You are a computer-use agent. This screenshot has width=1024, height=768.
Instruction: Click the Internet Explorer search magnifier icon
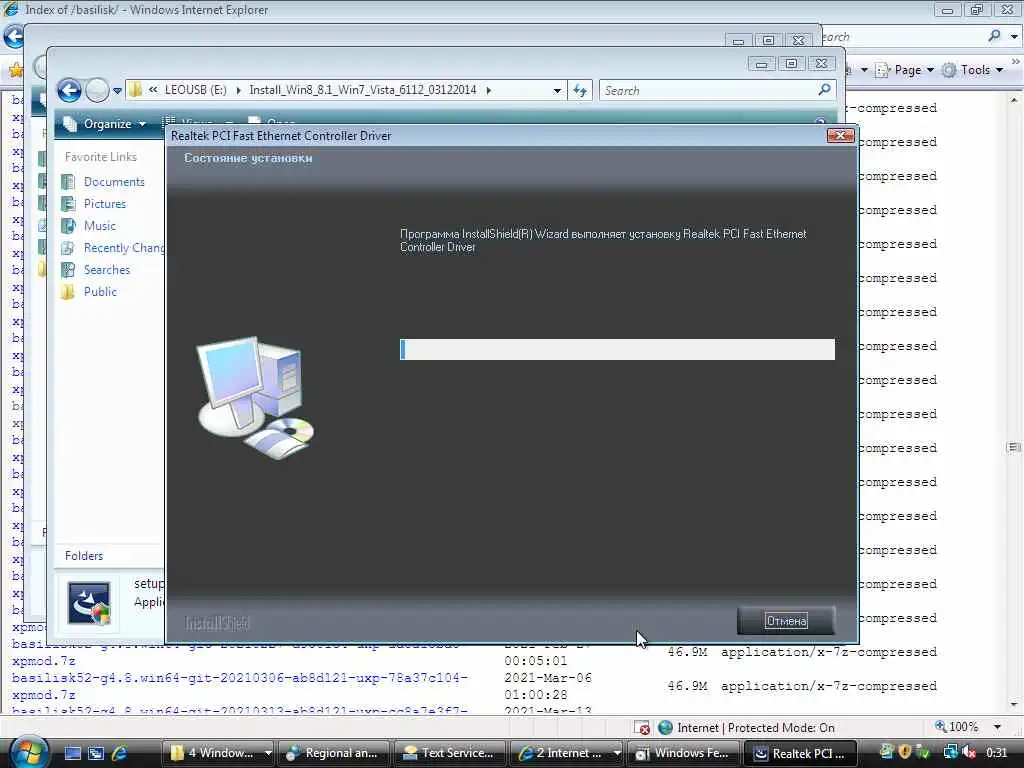pyautogui.click(x=994, y=35)
